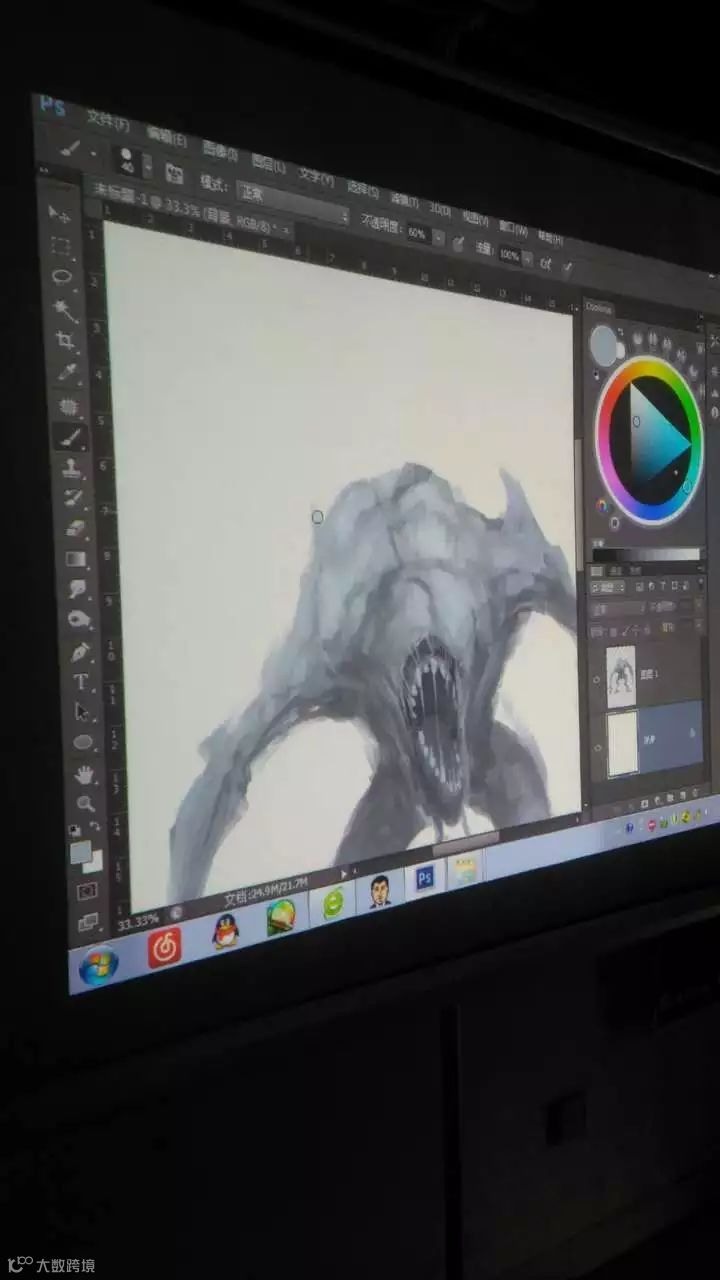Open the 图层(L) menu
This screenshot has height=1280, width=720.
269,162
